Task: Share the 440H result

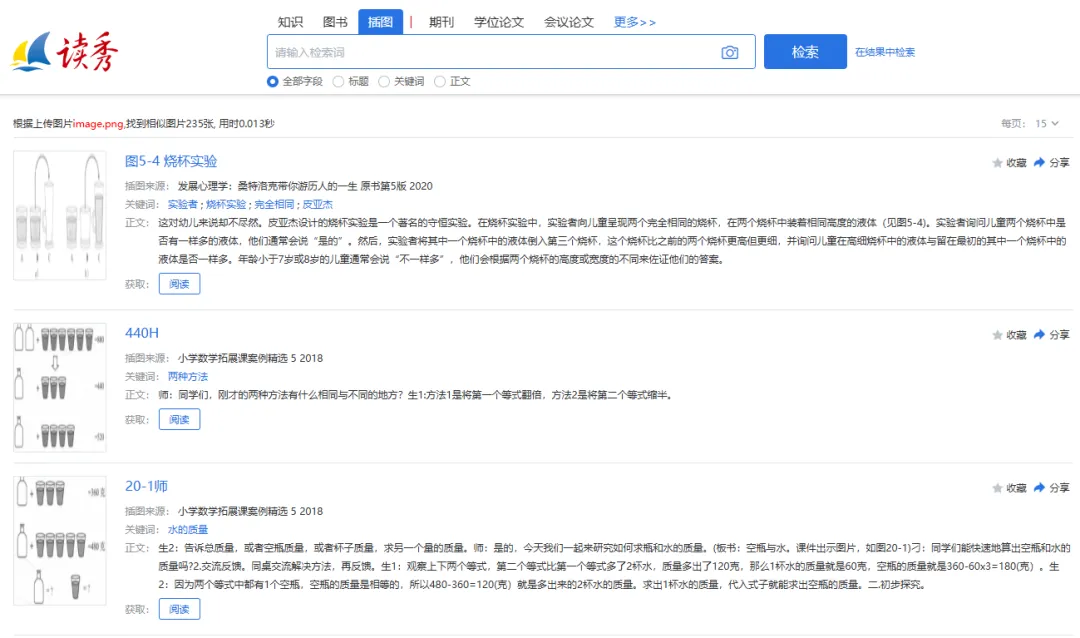Action: click(x=1040, y=334)
